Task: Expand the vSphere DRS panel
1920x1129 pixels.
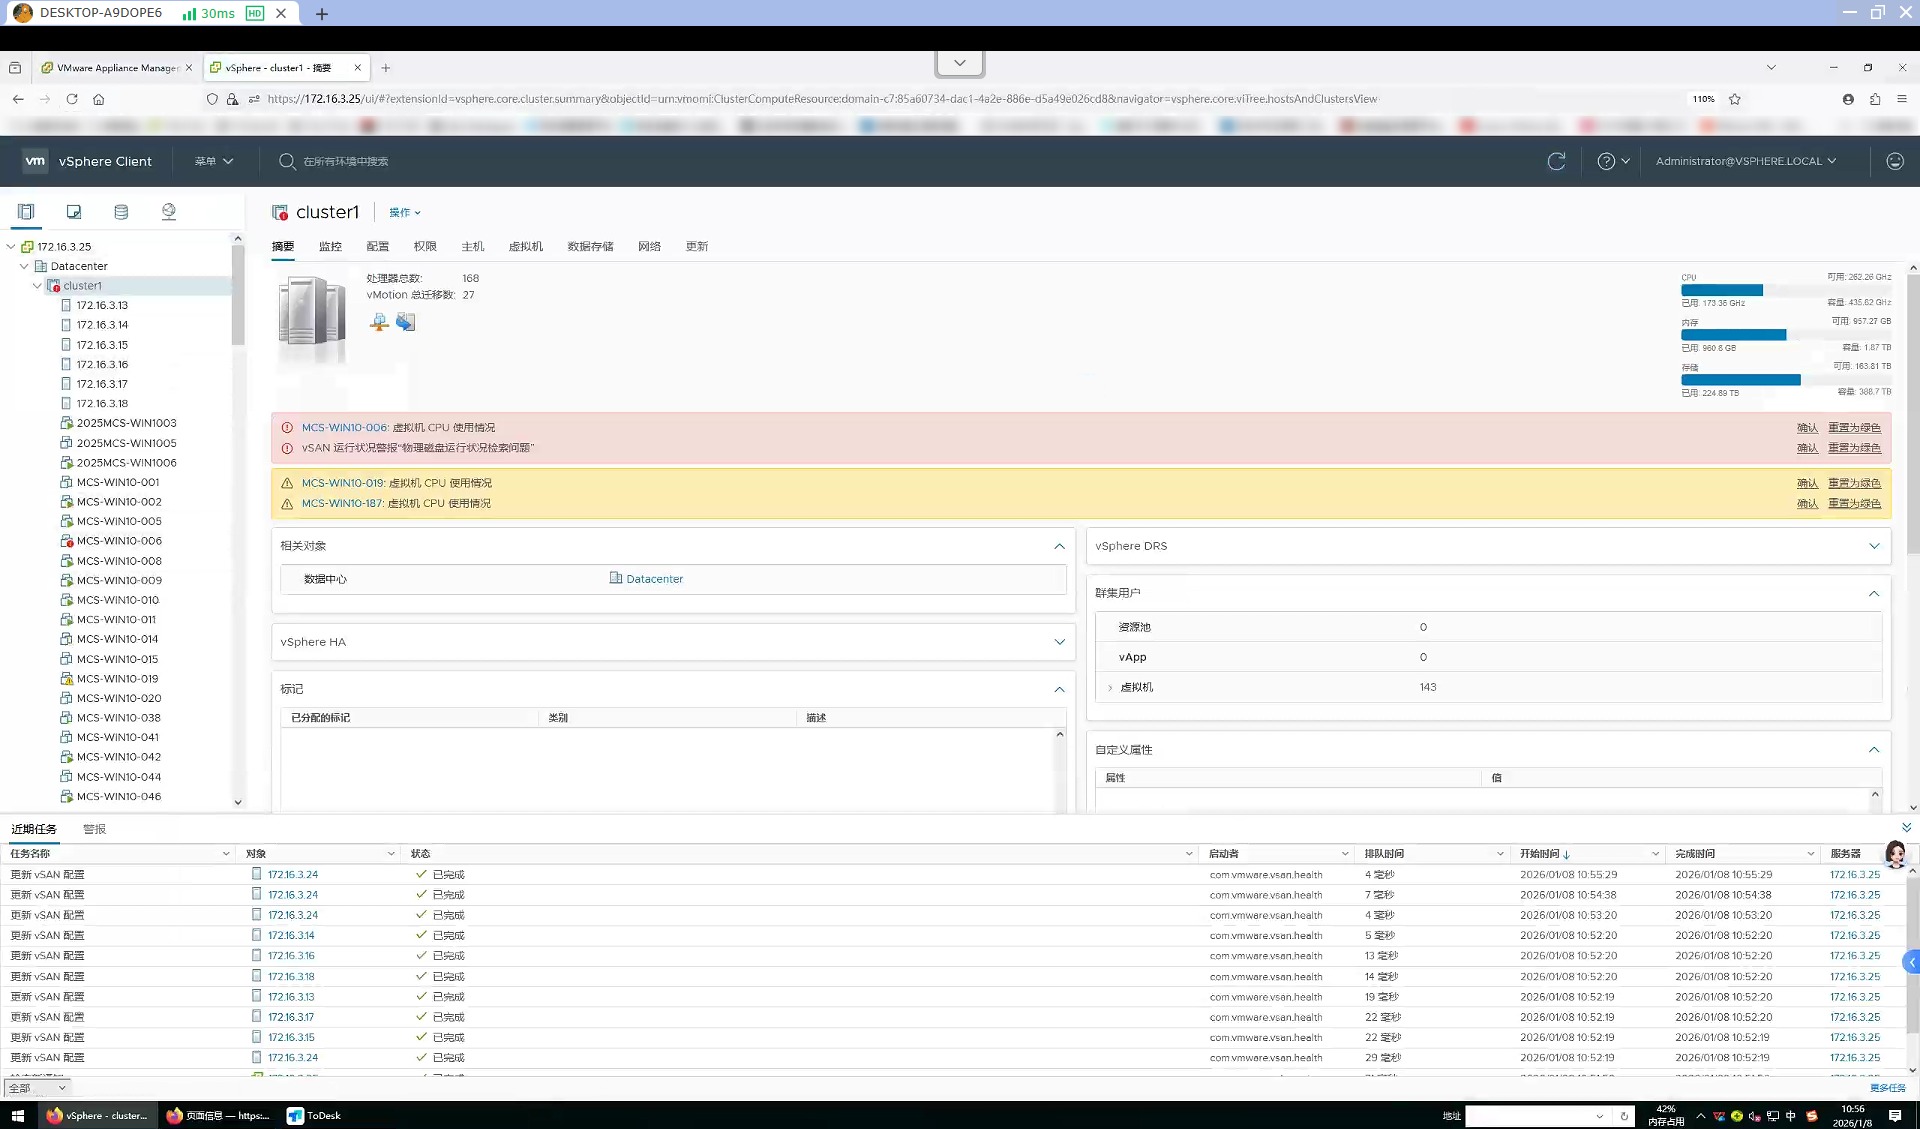Action: pyautogui.click(x=1873, y=546)
